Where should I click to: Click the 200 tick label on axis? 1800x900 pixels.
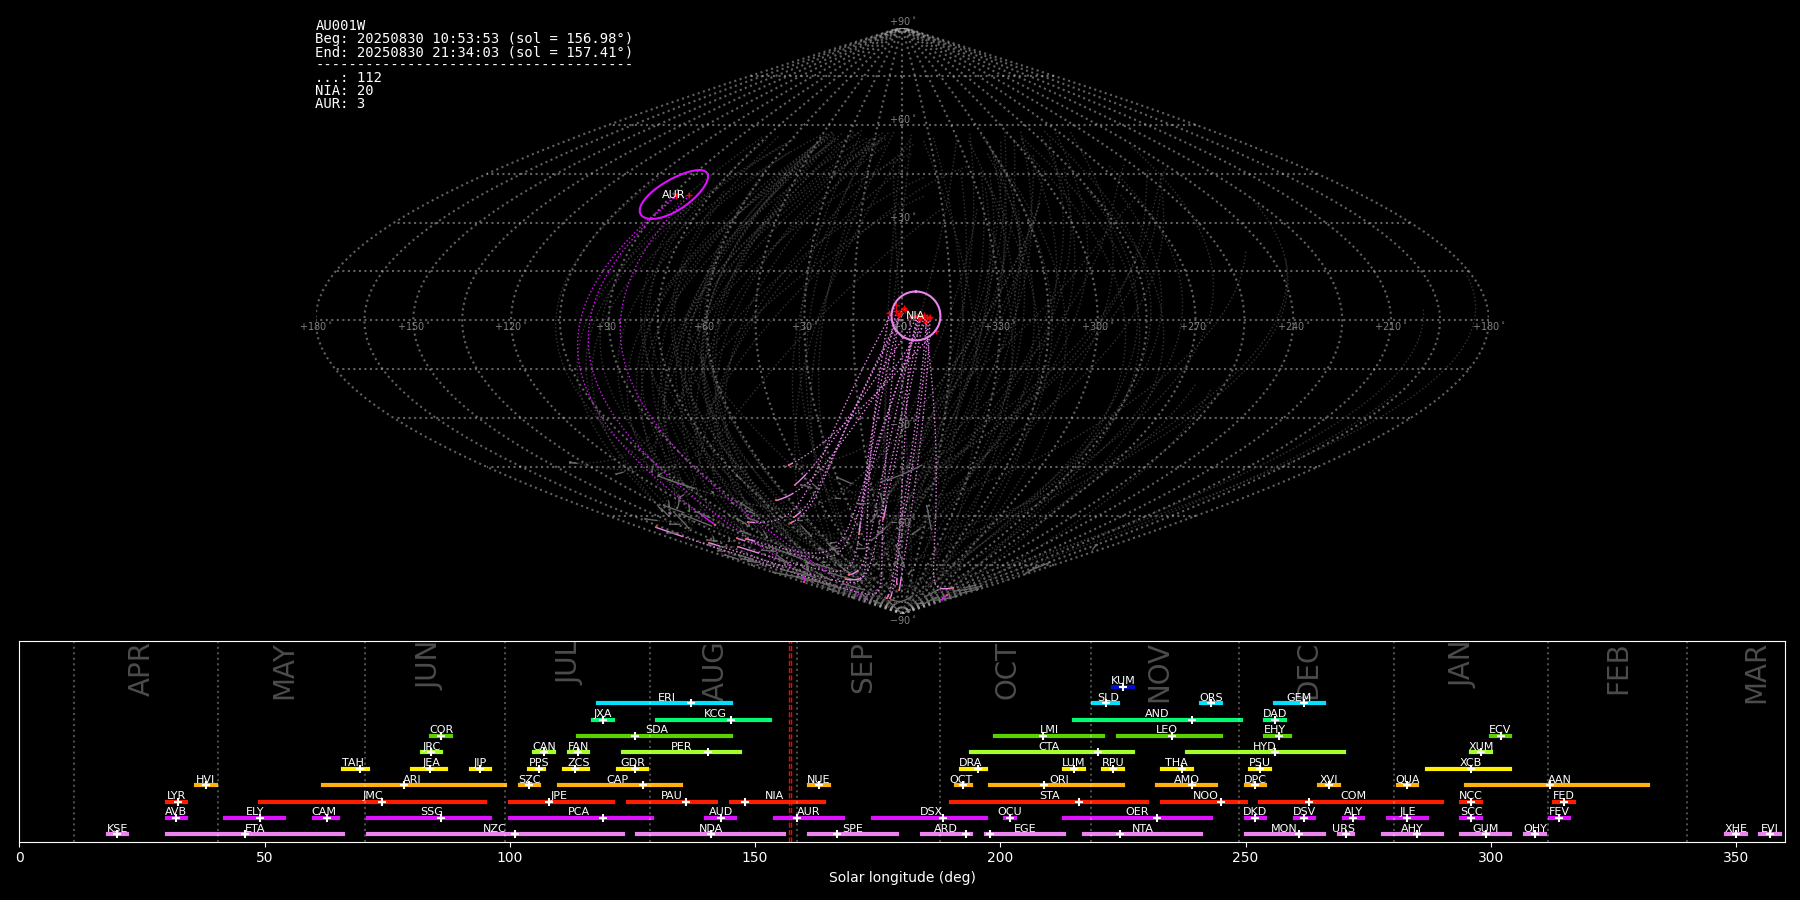coord(1000,857)
